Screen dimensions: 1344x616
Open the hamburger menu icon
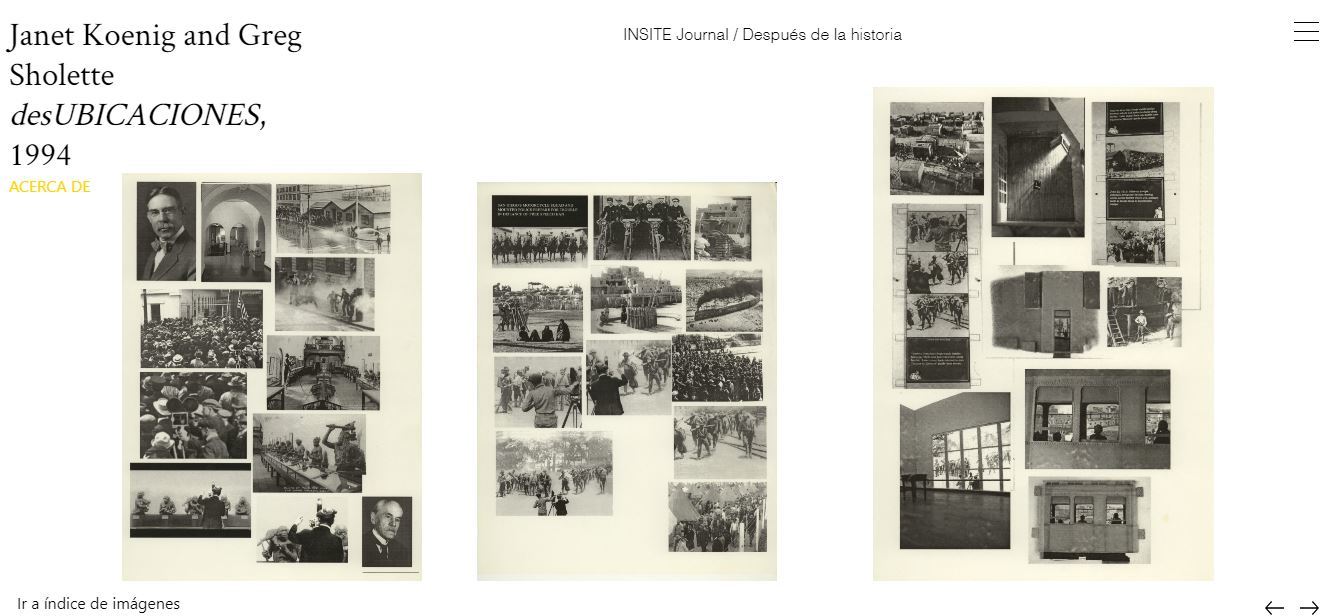[x=1306, y=32]
